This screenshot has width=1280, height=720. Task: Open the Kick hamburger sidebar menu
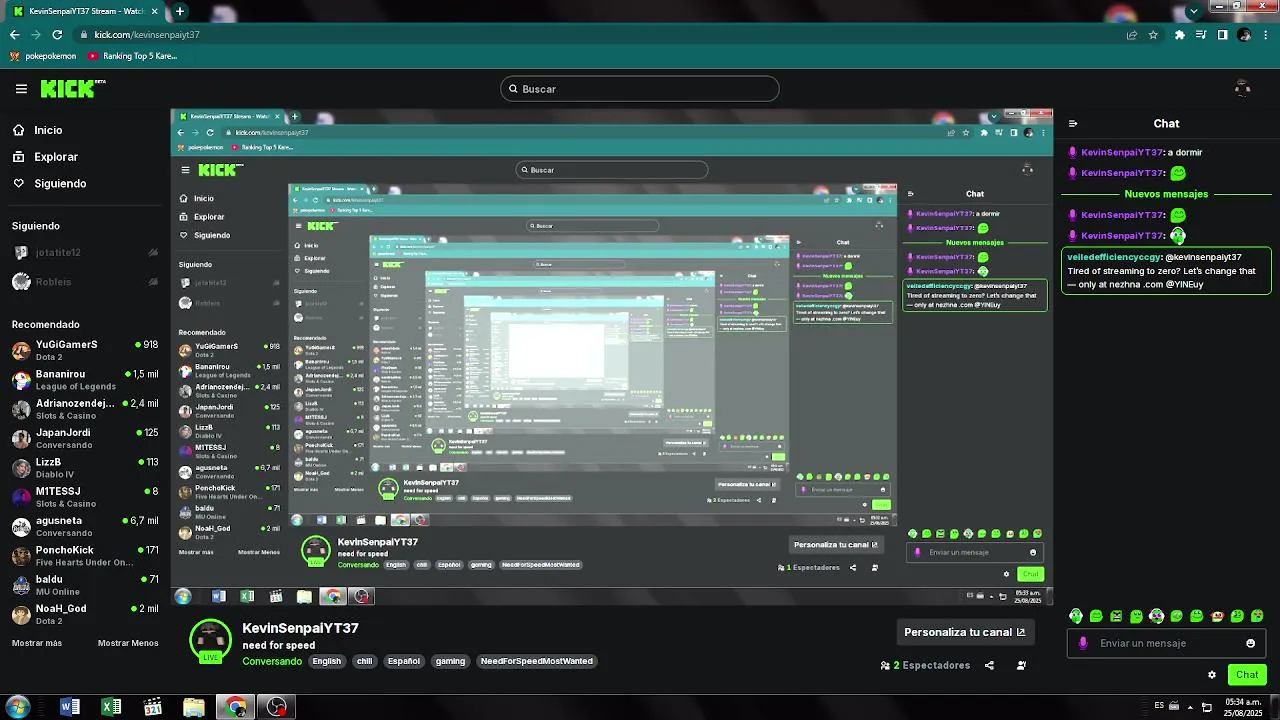pyautogui.click(x=21, y=89)
